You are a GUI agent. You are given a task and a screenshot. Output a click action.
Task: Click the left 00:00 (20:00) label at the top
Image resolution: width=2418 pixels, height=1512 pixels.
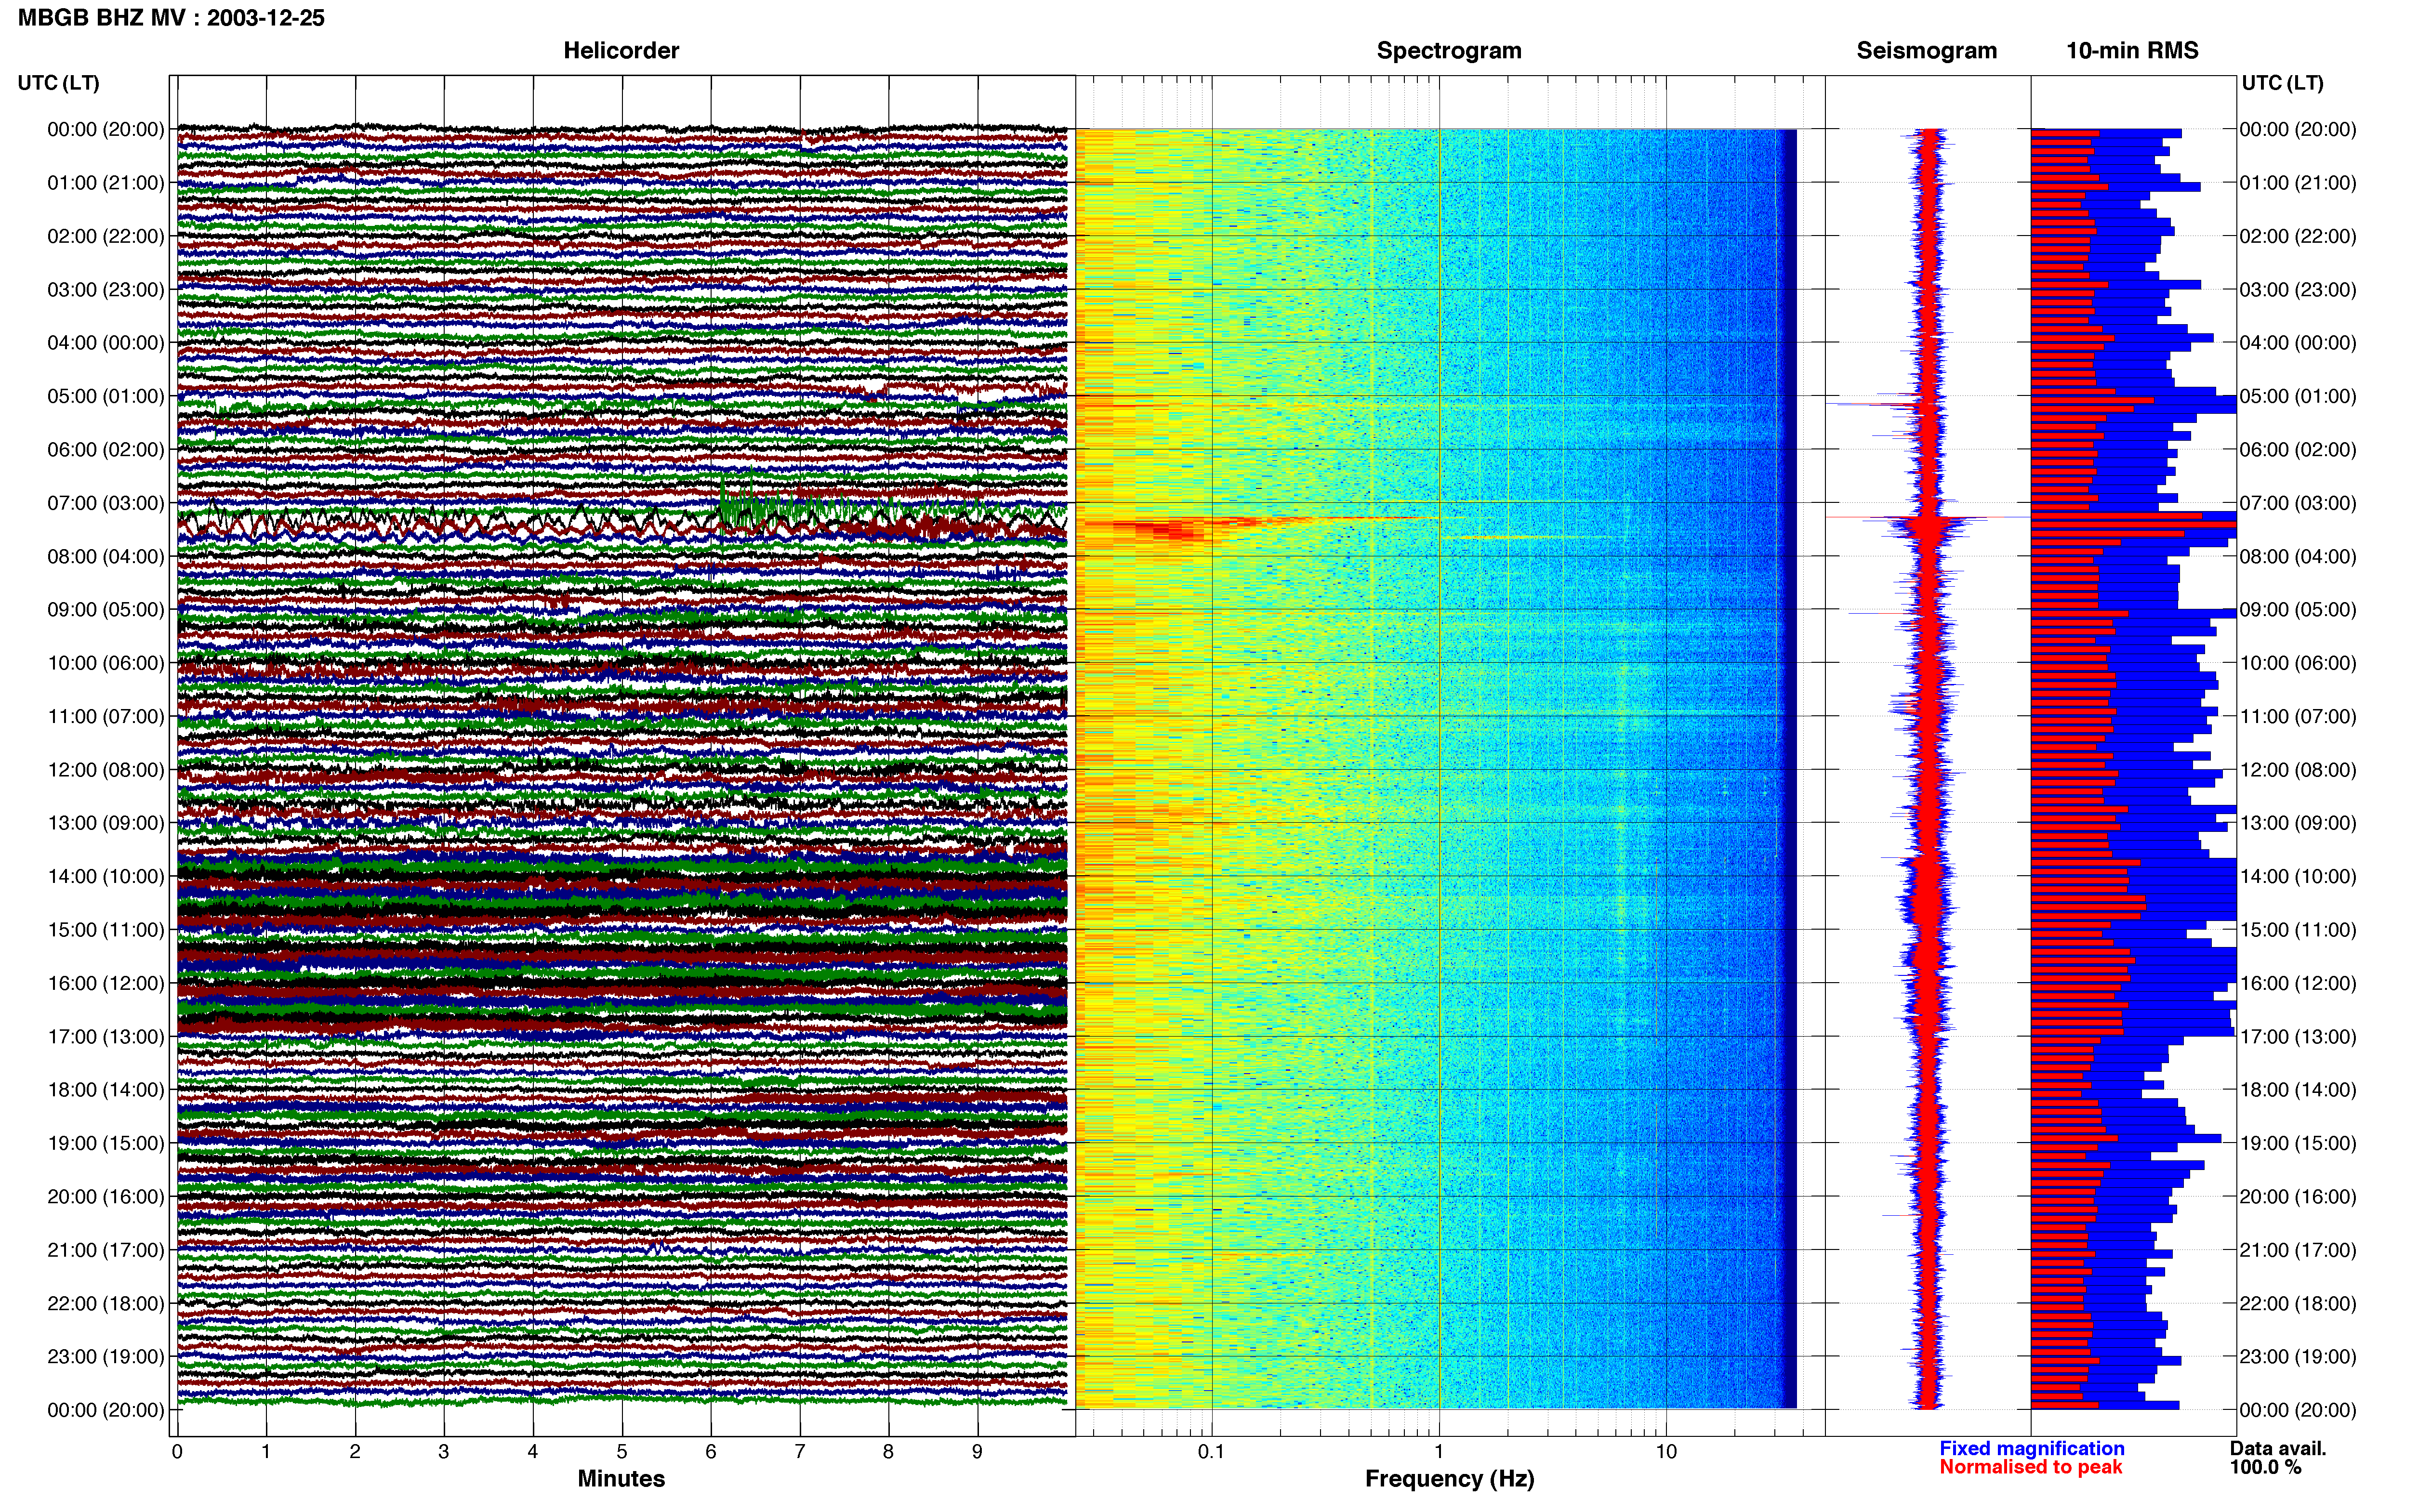click(x=106, y=129)
